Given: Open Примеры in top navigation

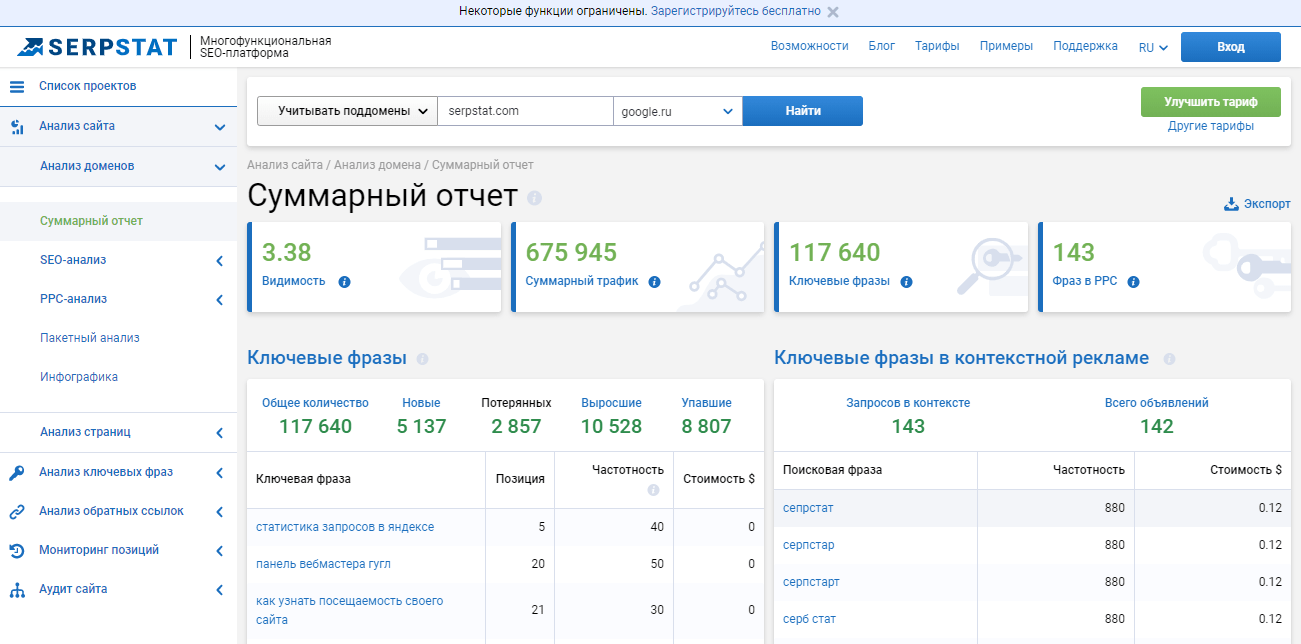Looking at the screenshot, I should 1006,46.
